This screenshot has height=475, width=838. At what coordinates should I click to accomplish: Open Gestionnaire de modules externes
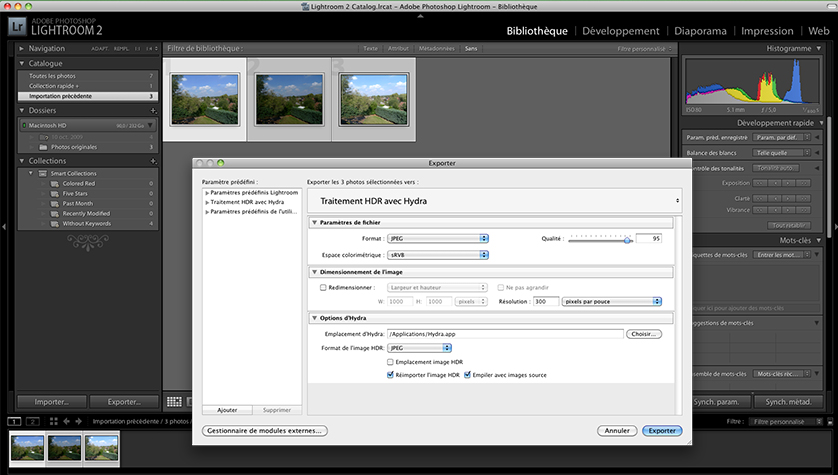pos(265,431)
